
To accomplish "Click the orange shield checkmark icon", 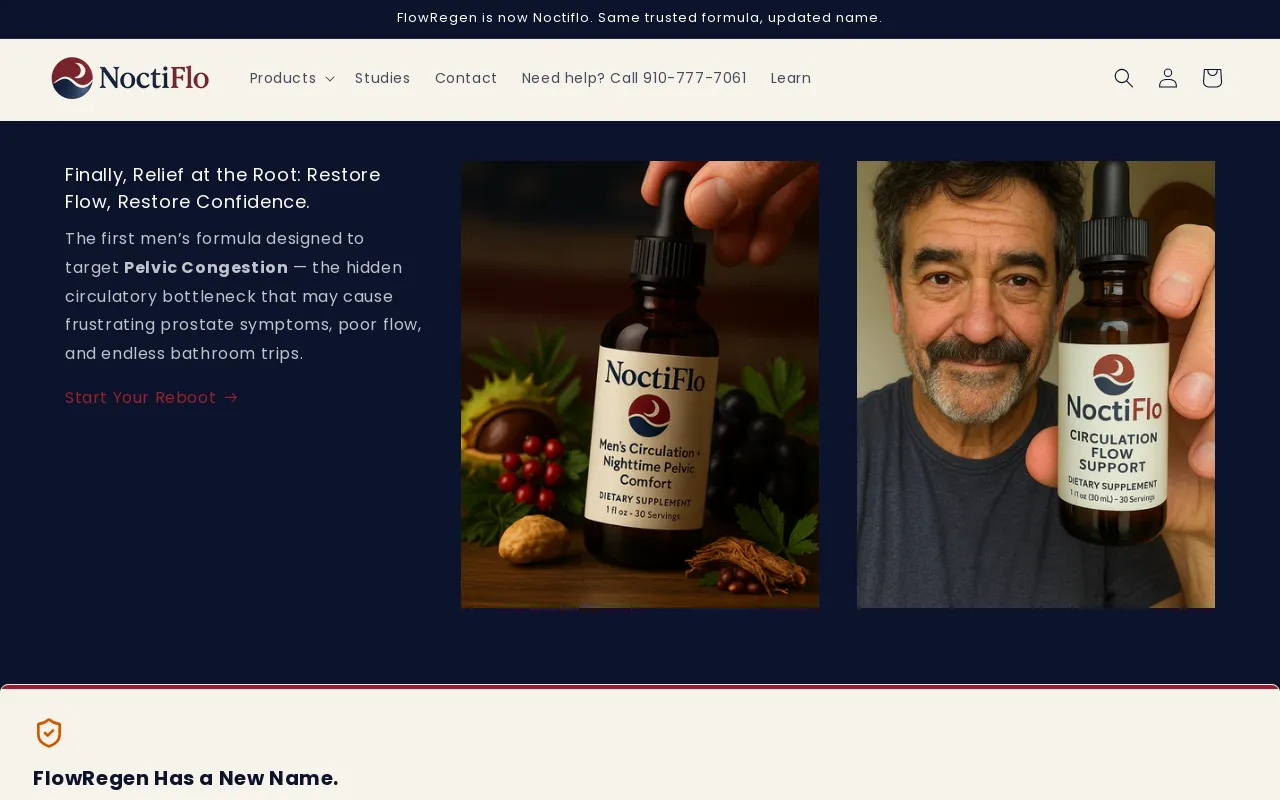I will tap(49, 733).
